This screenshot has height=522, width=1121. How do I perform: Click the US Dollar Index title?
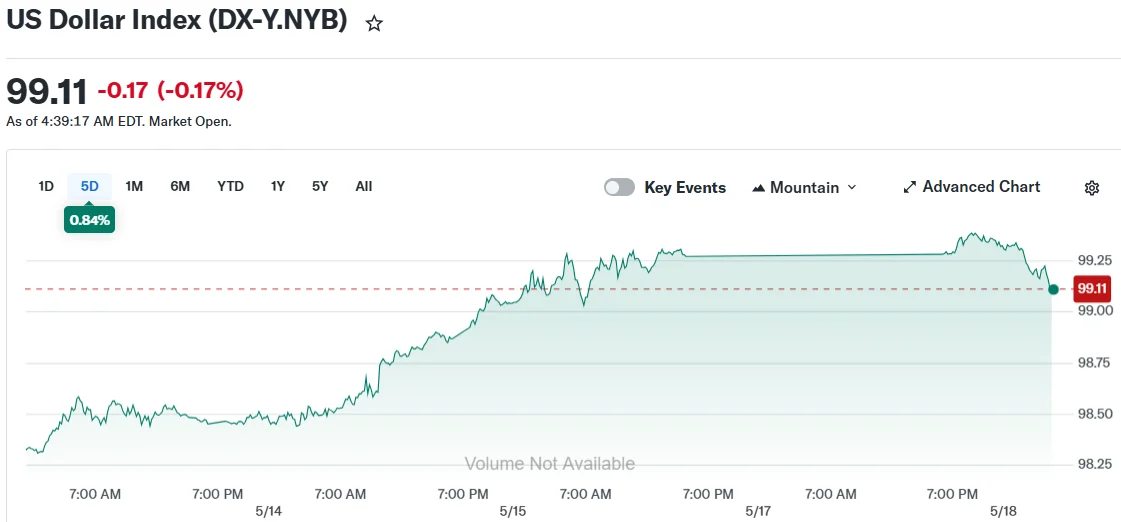[177, 21]
